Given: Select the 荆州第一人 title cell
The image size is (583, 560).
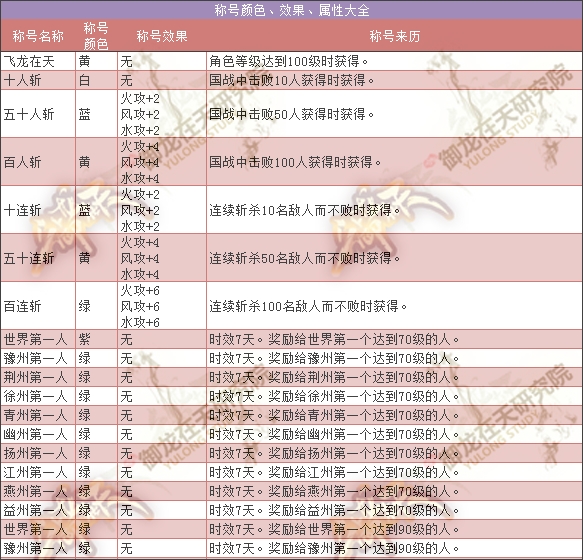Looking at the screenshot, I should 38,377.
